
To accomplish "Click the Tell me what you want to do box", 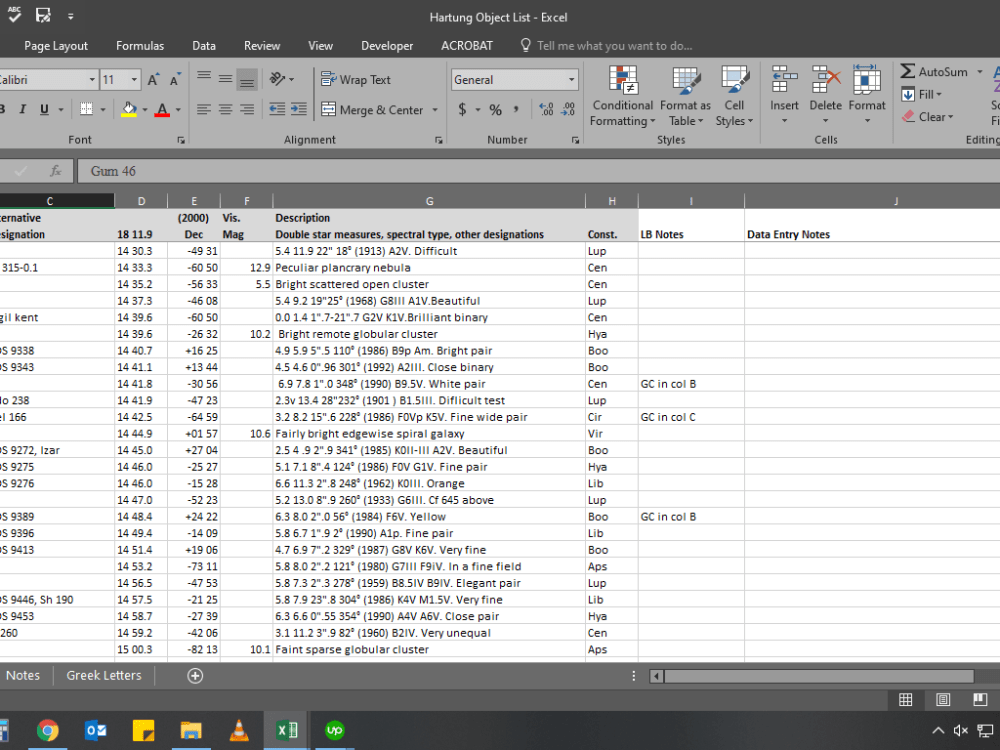I will [x=606, y=46].
